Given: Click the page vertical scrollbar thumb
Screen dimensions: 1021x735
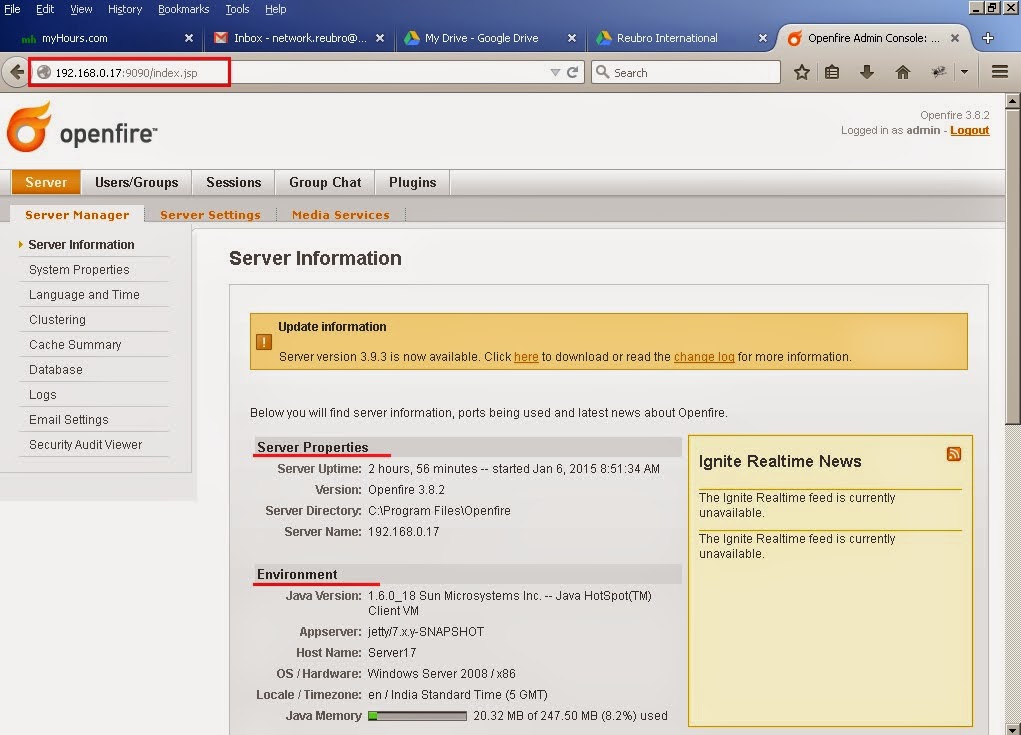Looking at the screenshot, I should pyautogui.click(x=1013, y=266).
